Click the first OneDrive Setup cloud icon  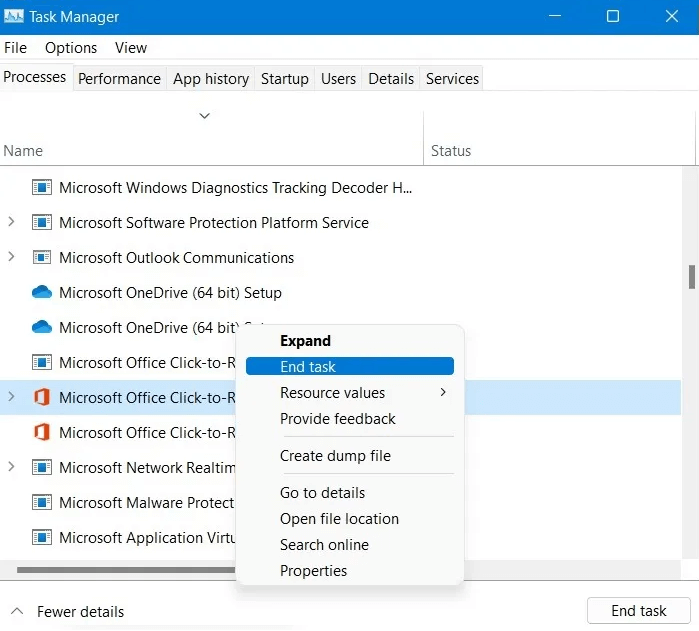tap(42, 293)
